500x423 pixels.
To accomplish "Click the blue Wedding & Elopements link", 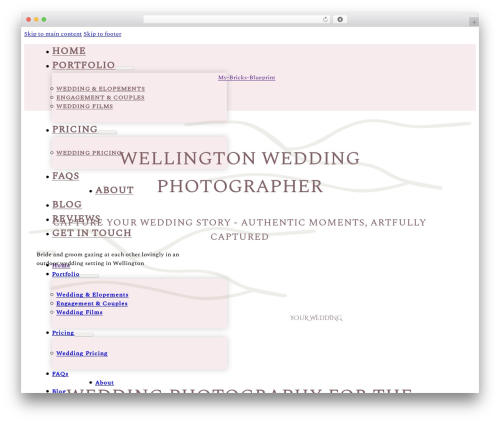I will click(x=92, y=295).
